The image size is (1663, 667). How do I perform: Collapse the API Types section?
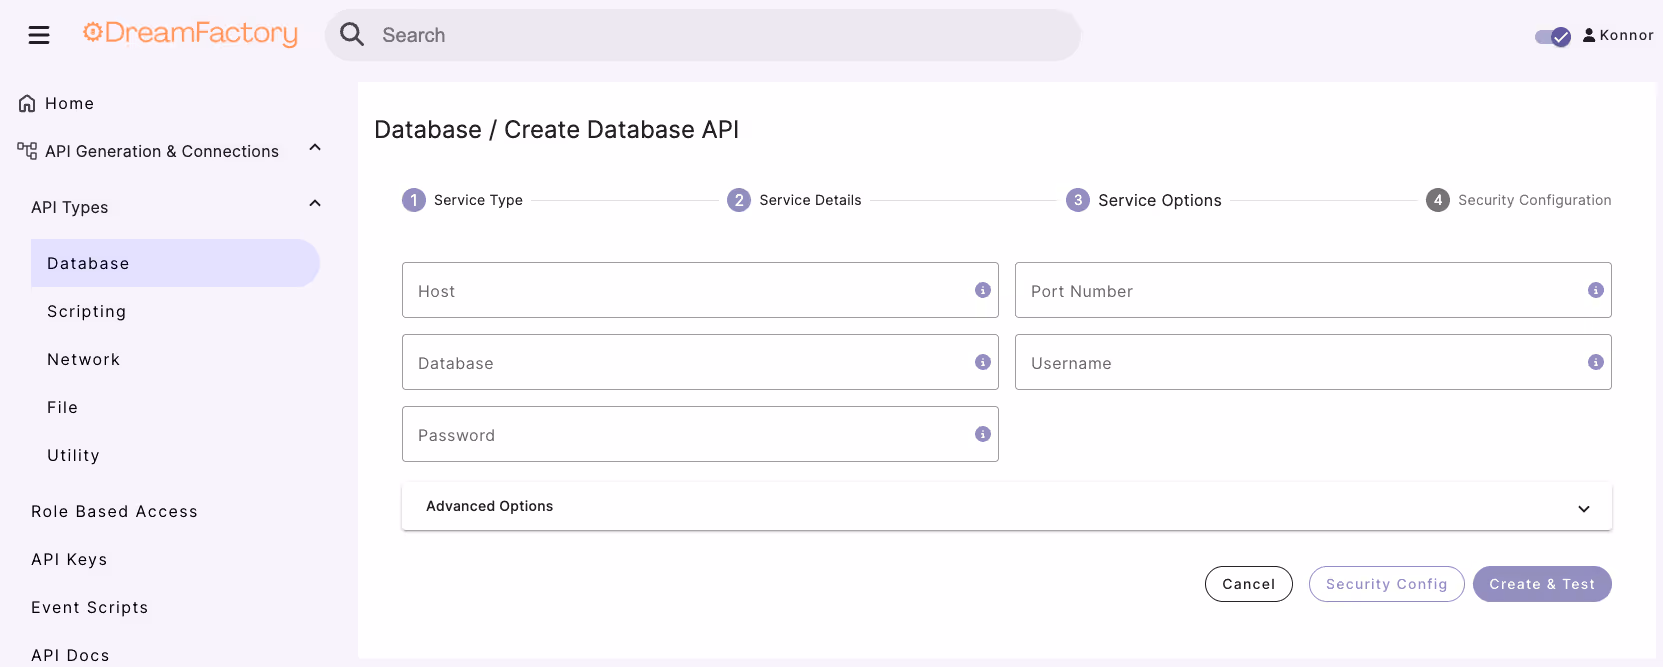click(x=315, y=204)
